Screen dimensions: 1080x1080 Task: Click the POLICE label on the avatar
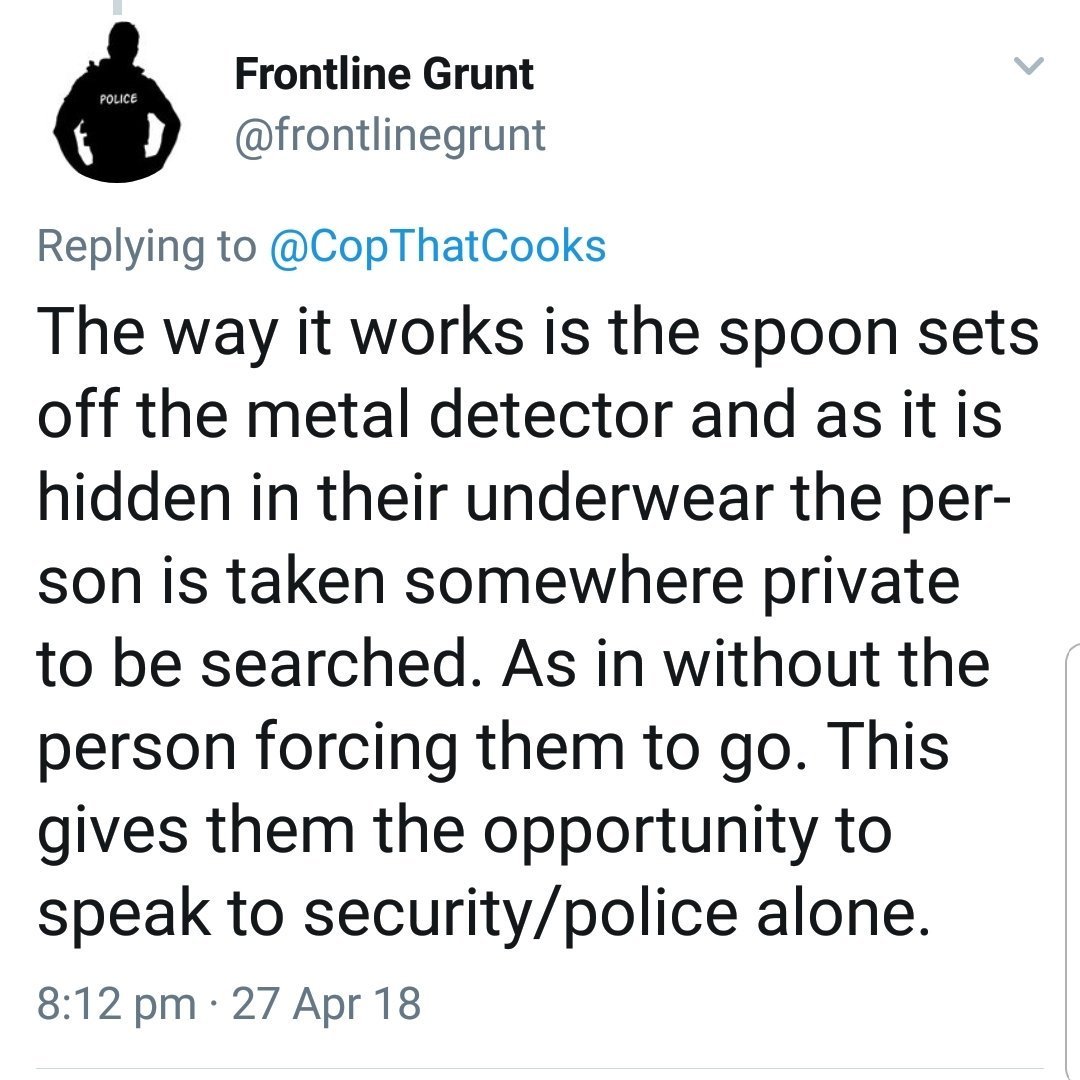pyautogui.click(x=121, y=100)
